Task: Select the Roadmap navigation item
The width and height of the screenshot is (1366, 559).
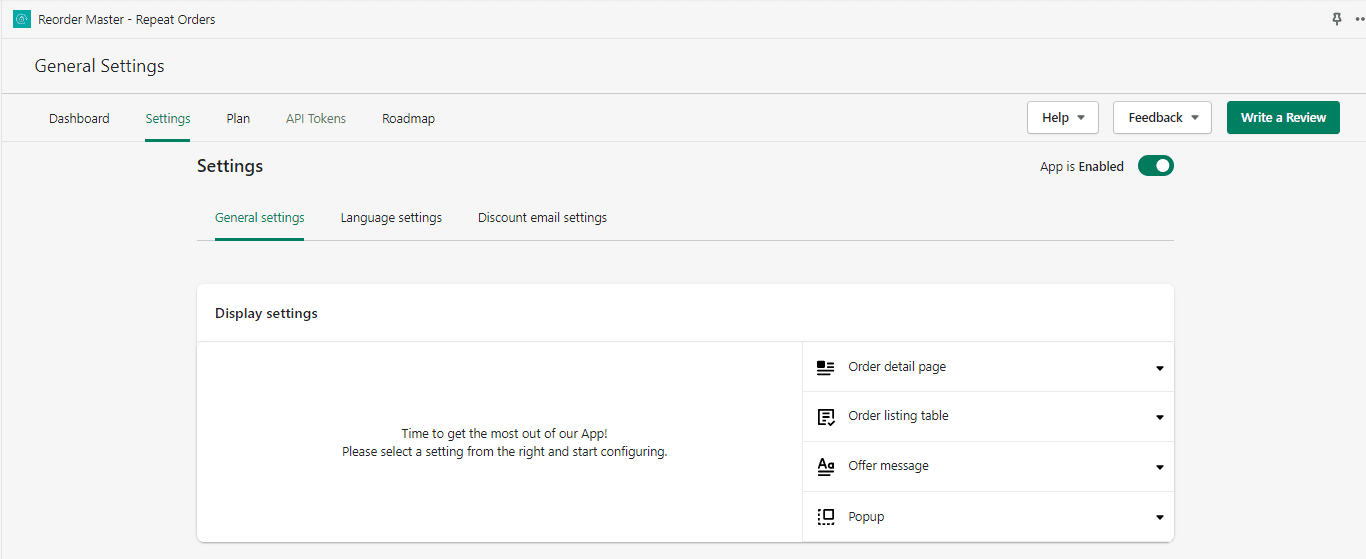Action: (x=408, y=119)
